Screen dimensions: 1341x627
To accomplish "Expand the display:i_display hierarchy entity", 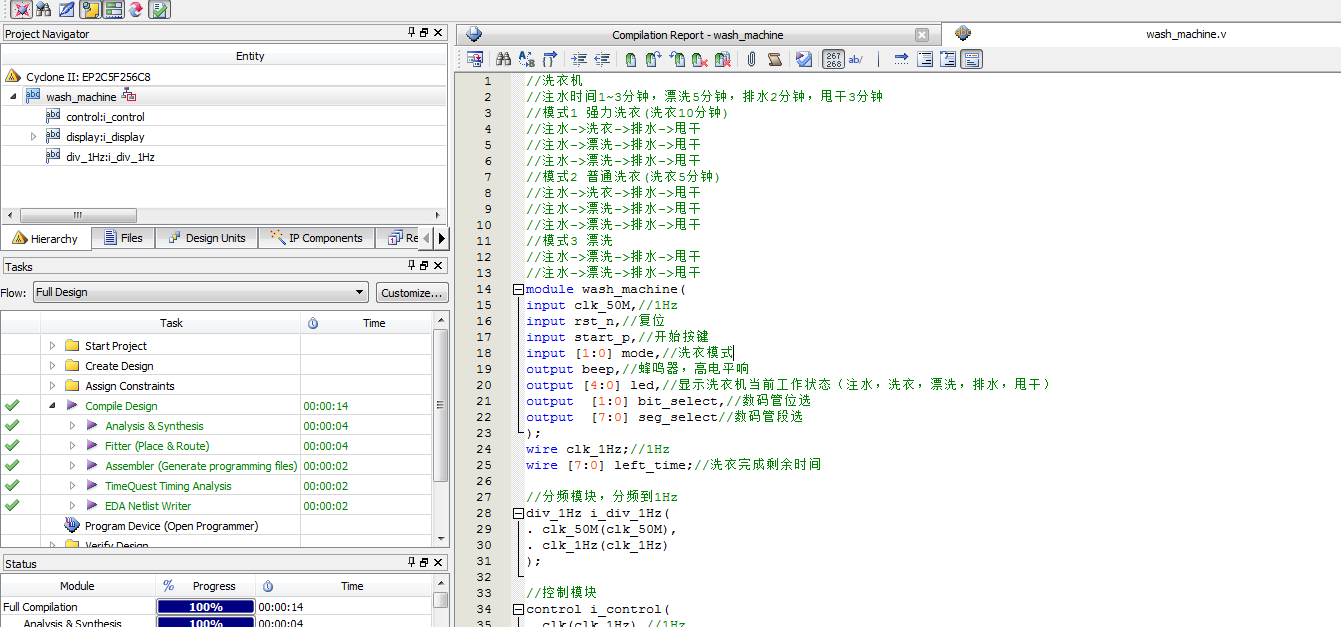I will point(33,137).
